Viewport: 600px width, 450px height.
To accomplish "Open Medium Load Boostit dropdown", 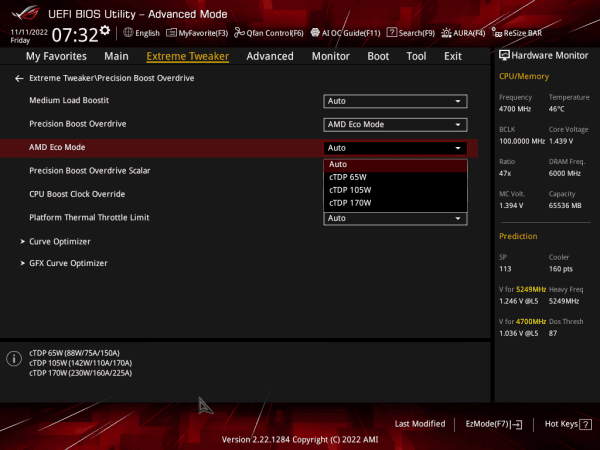I will pos(396,101).
